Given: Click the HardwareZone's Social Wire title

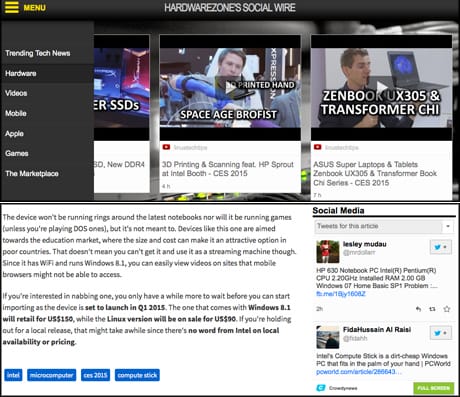Looking at the screenshot, I should [230, 8].
